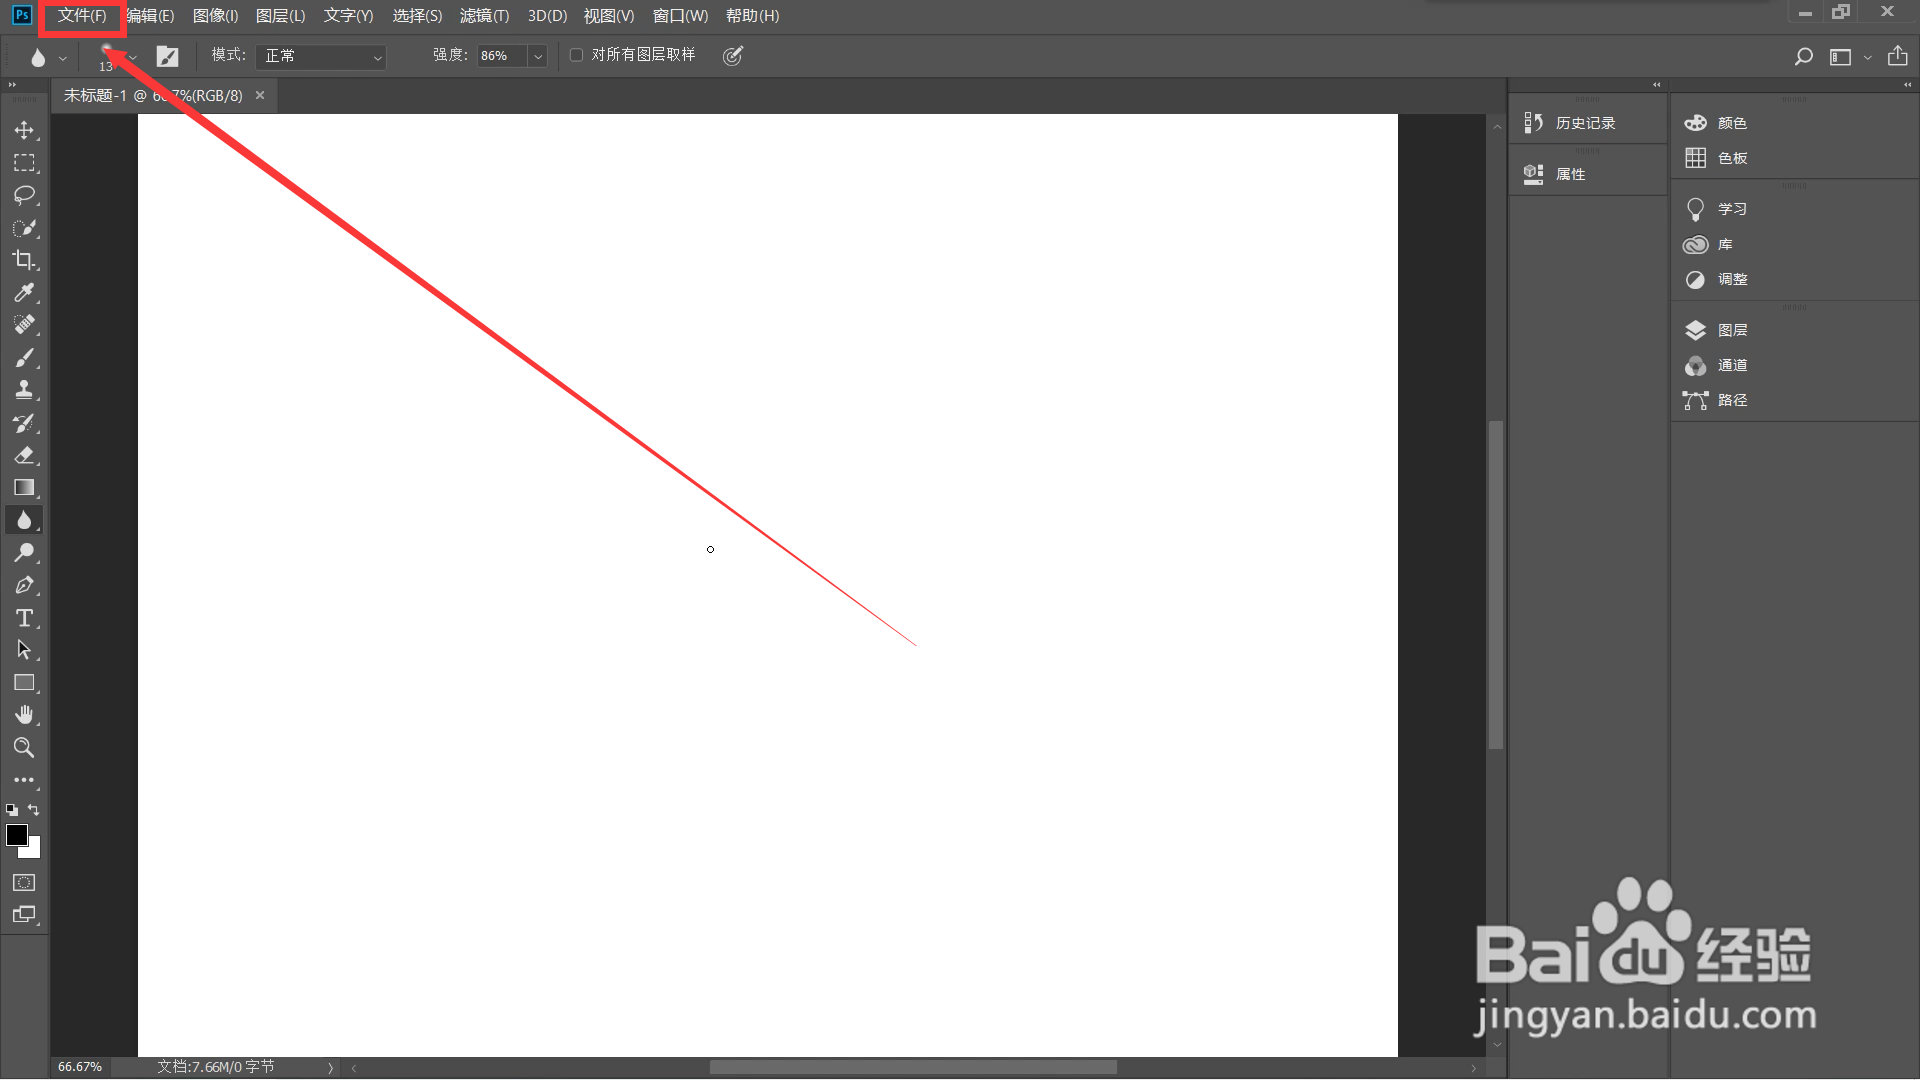Select the Eraser tool

click(24, 455)
